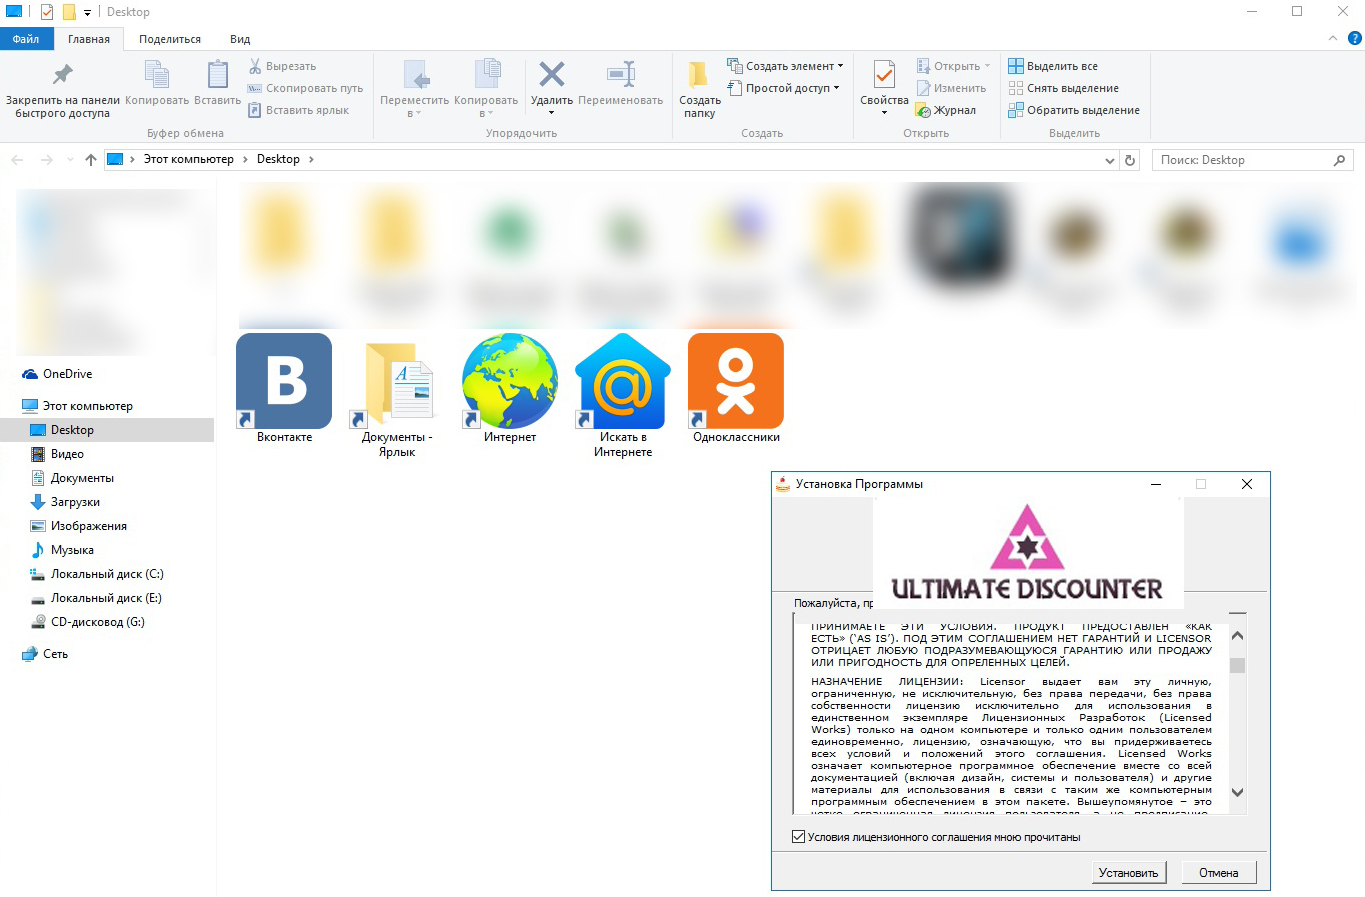Viewport: 1365px width, 897px height.
Task: Click Снять выделение in the ribbon
Action: 1064,88
